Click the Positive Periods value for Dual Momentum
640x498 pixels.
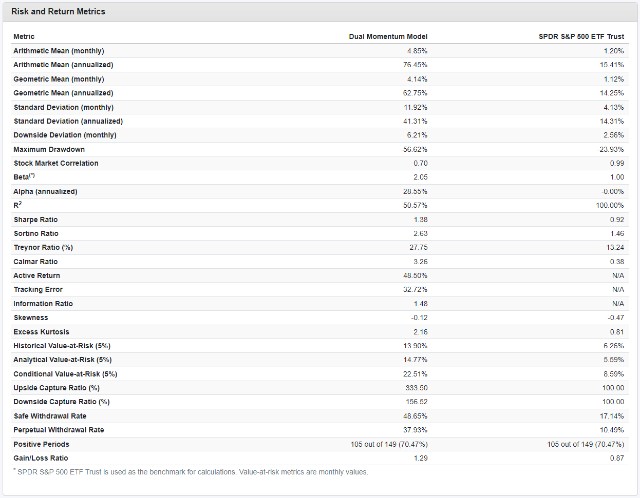[x=389, y=444]
